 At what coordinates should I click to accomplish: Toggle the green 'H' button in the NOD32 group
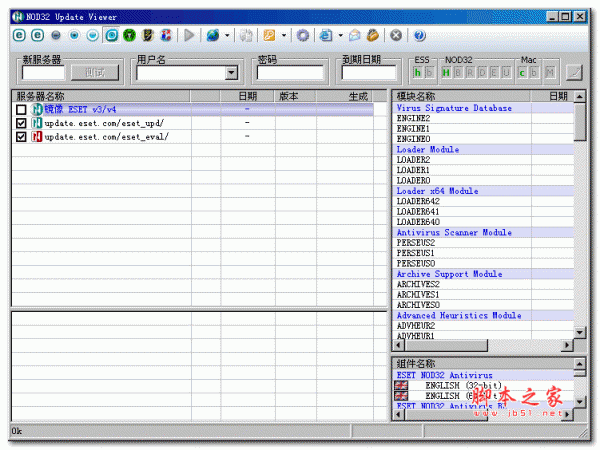pos(446,72)
